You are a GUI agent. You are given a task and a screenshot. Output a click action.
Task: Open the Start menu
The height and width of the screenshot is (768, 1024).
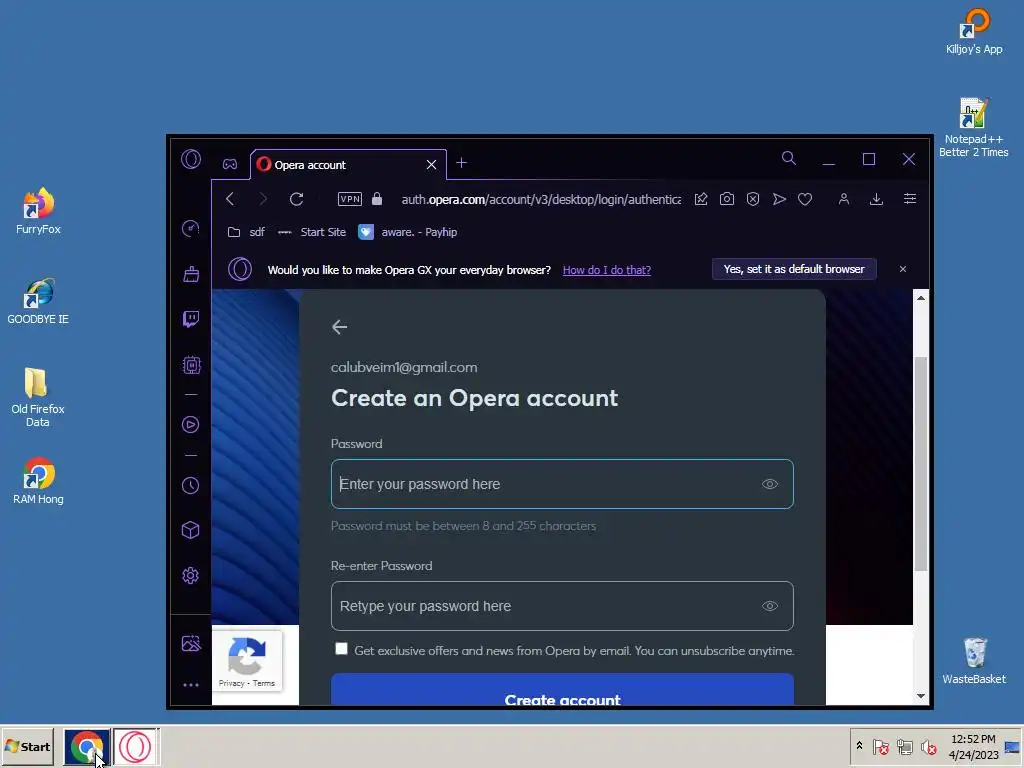coord(27,746)
